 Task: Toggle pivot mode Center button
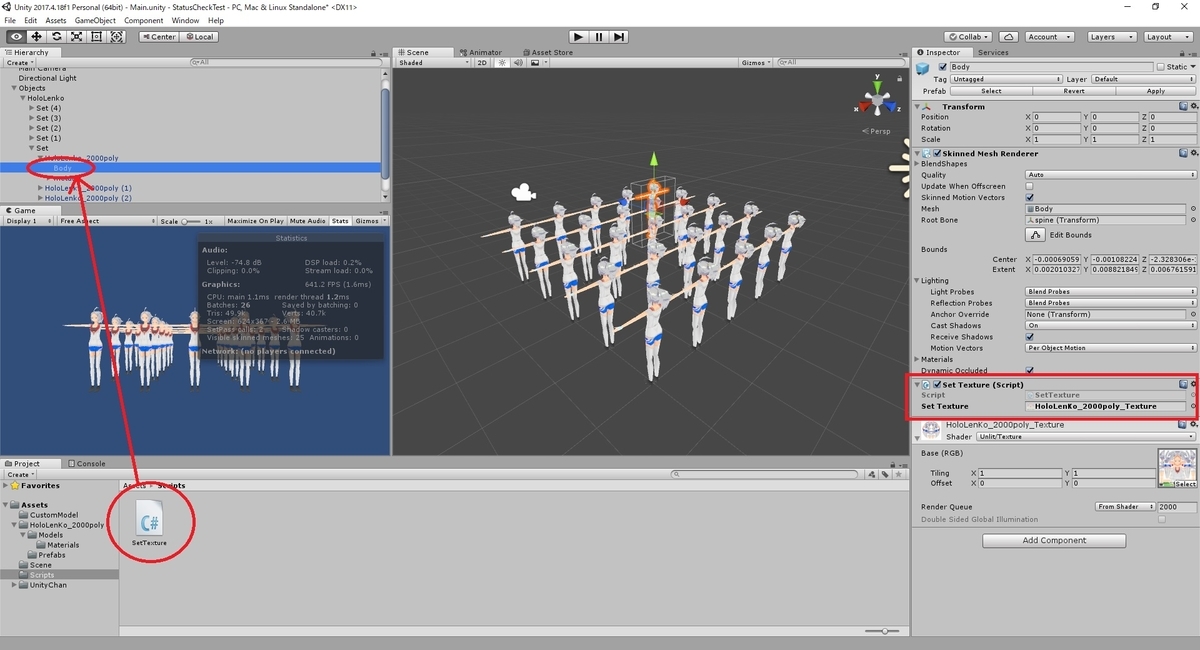[158, 37]
